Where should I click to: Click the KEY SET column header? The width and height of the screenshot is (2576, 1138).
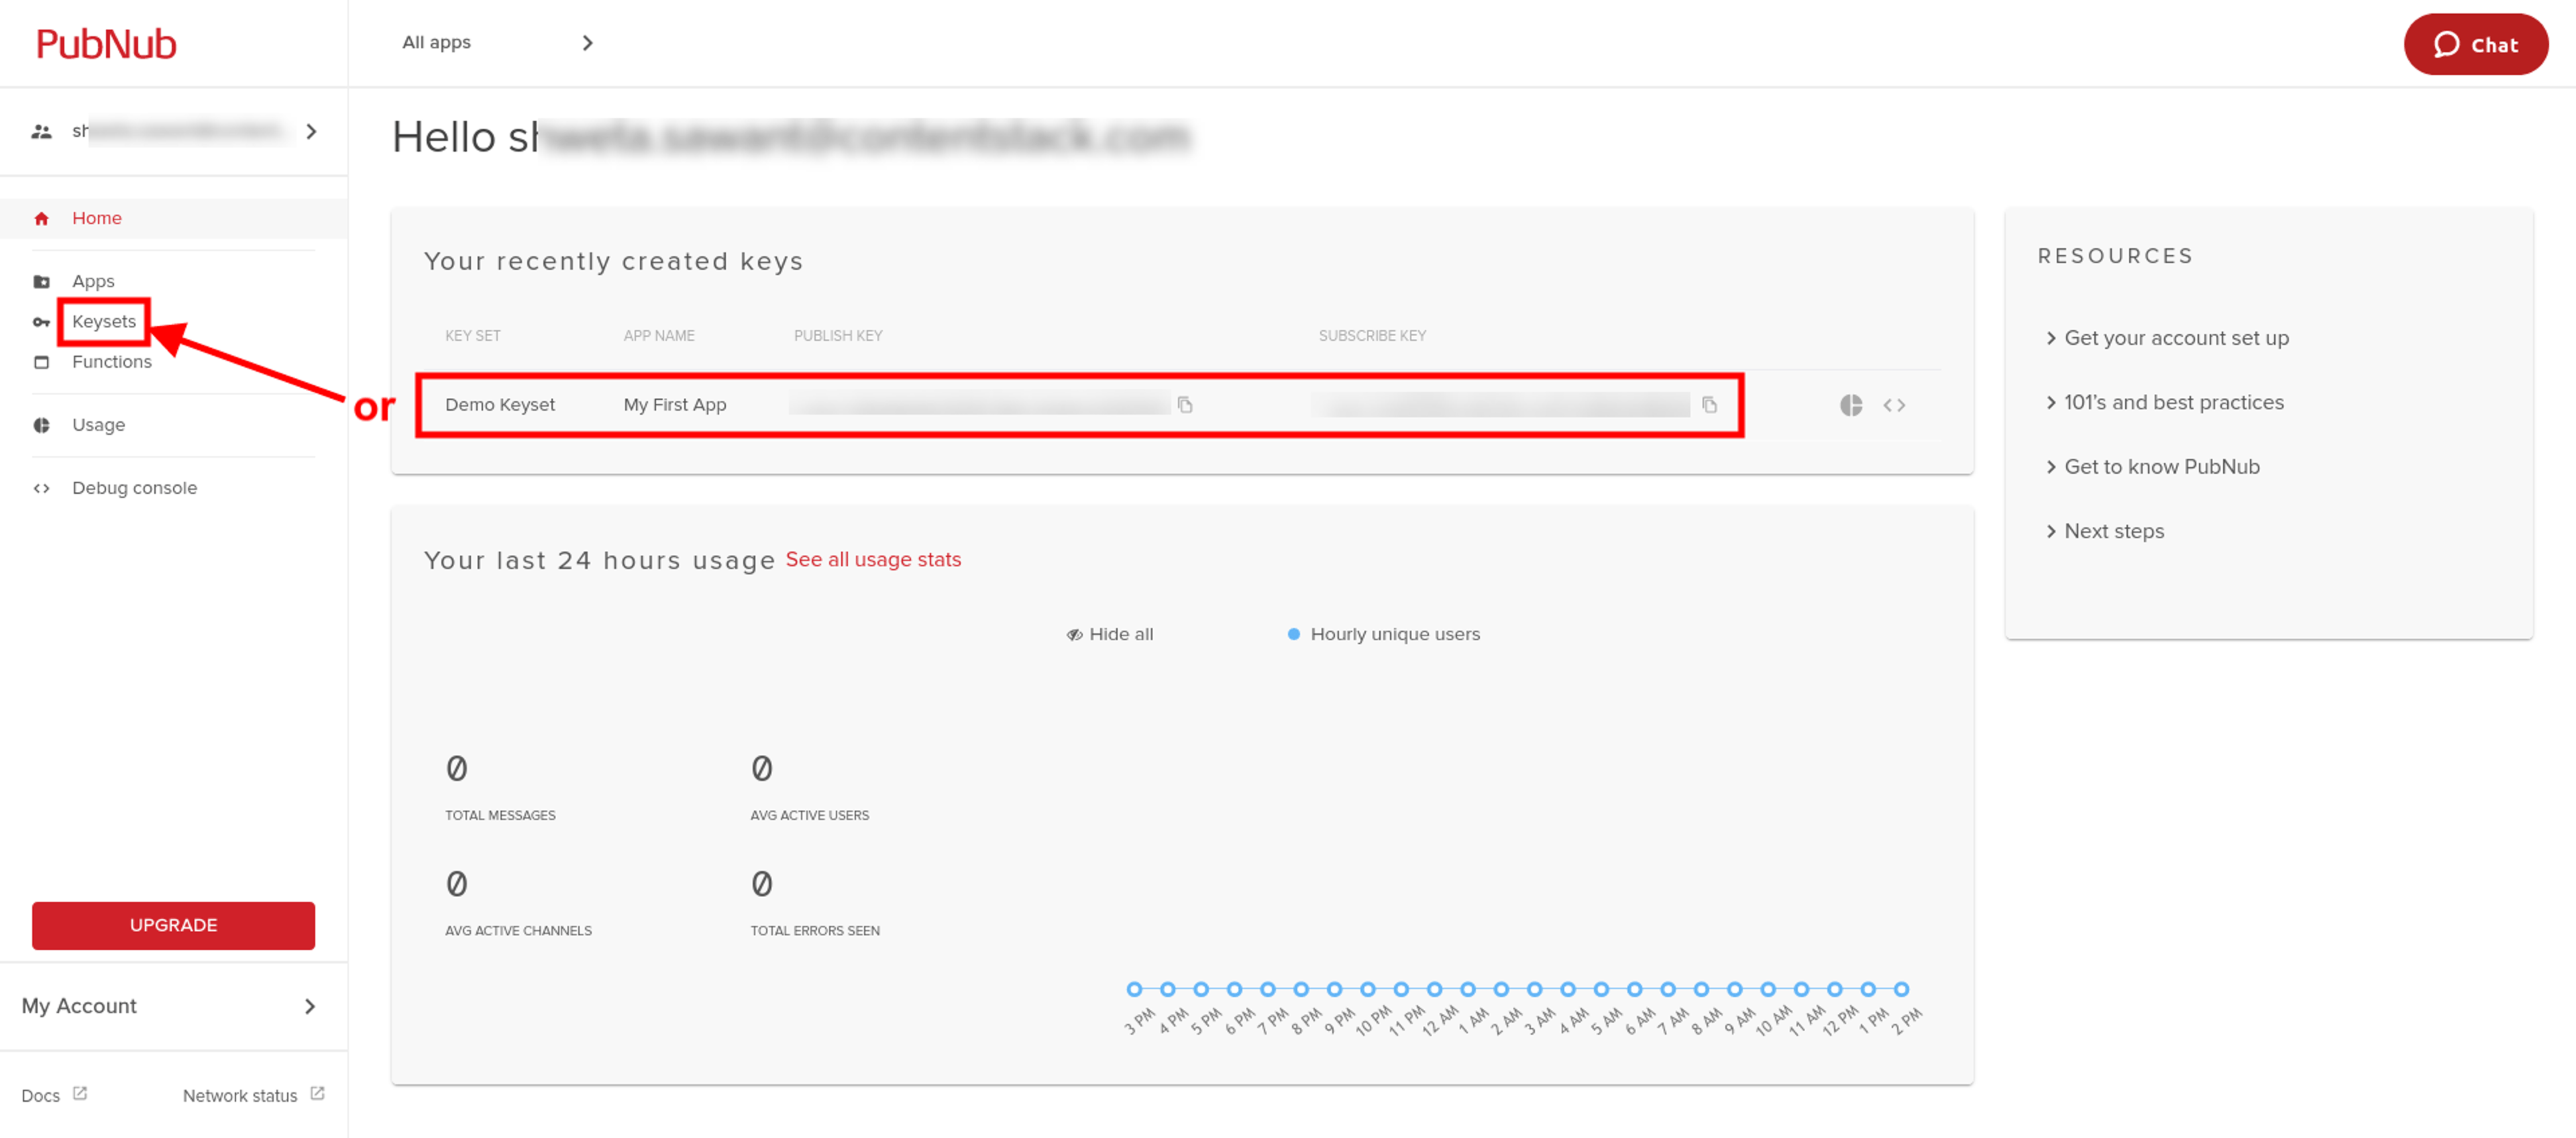473,335
